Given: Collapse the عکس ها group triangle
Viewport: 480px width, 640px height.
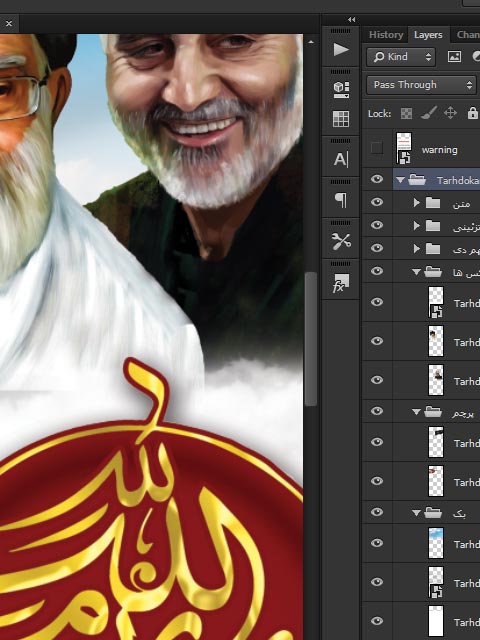Looking at the screenshot, I should (416, 272).
